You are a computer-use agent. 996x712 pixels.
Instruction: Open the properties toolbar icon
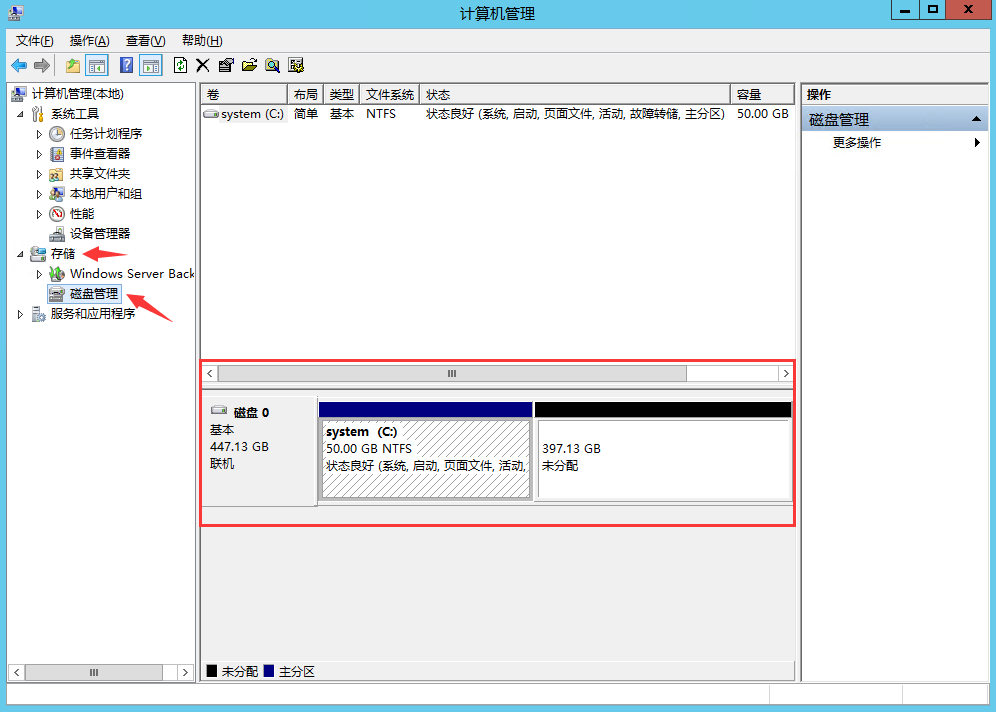coord(224,65)
